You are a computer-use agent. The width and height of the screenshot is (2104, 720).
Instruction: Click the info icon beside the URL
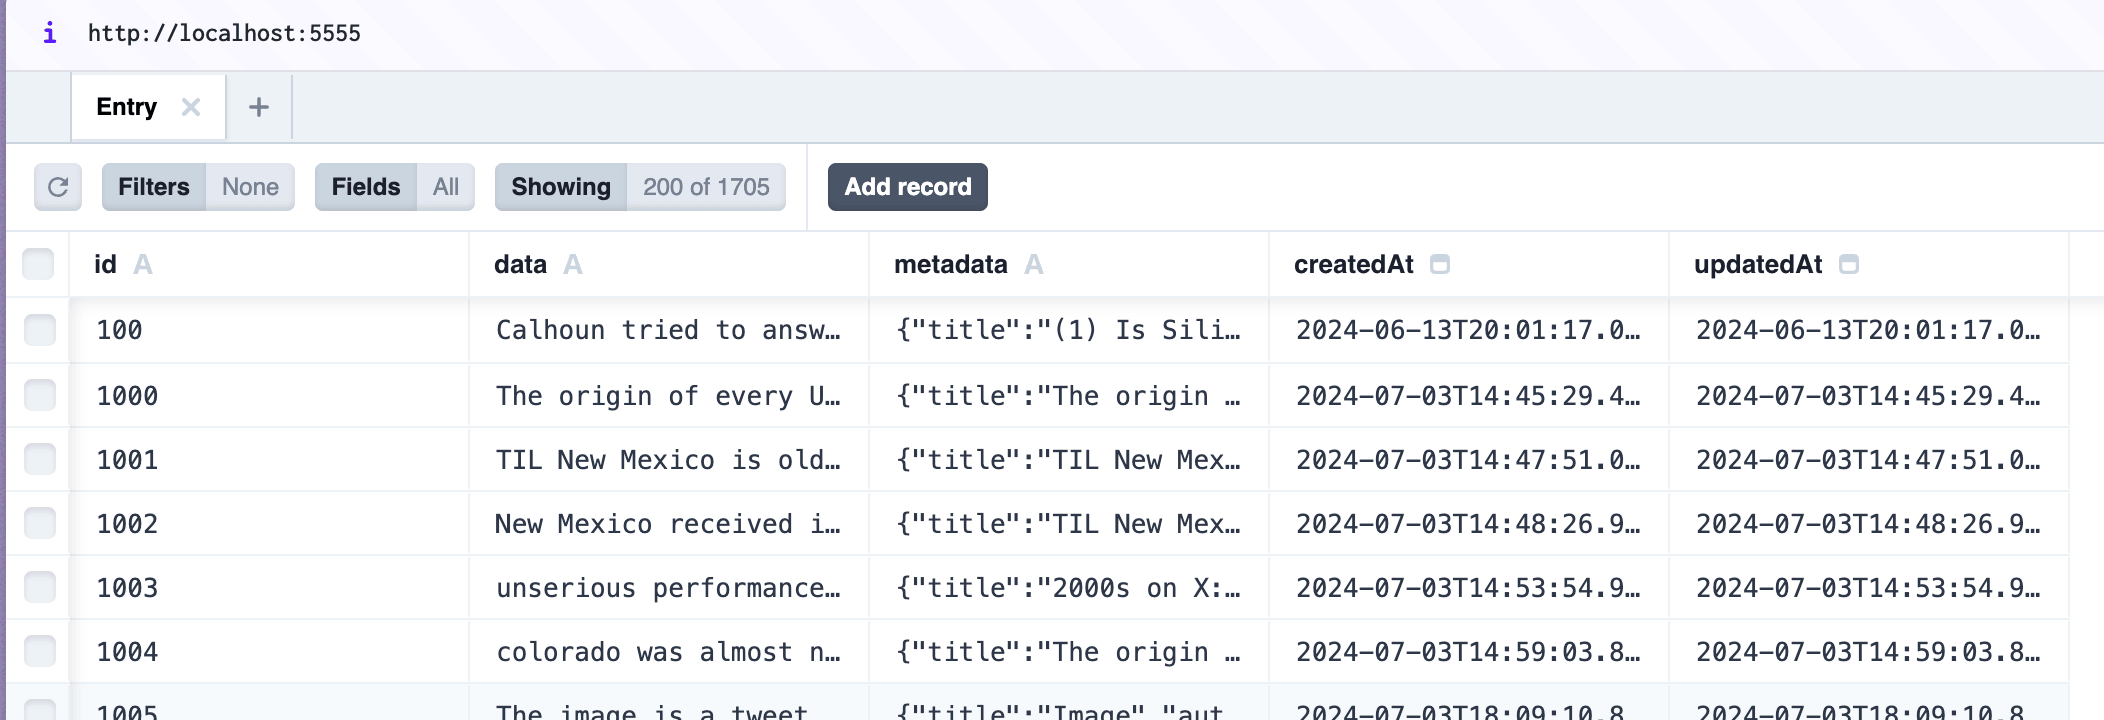(49, 33)
